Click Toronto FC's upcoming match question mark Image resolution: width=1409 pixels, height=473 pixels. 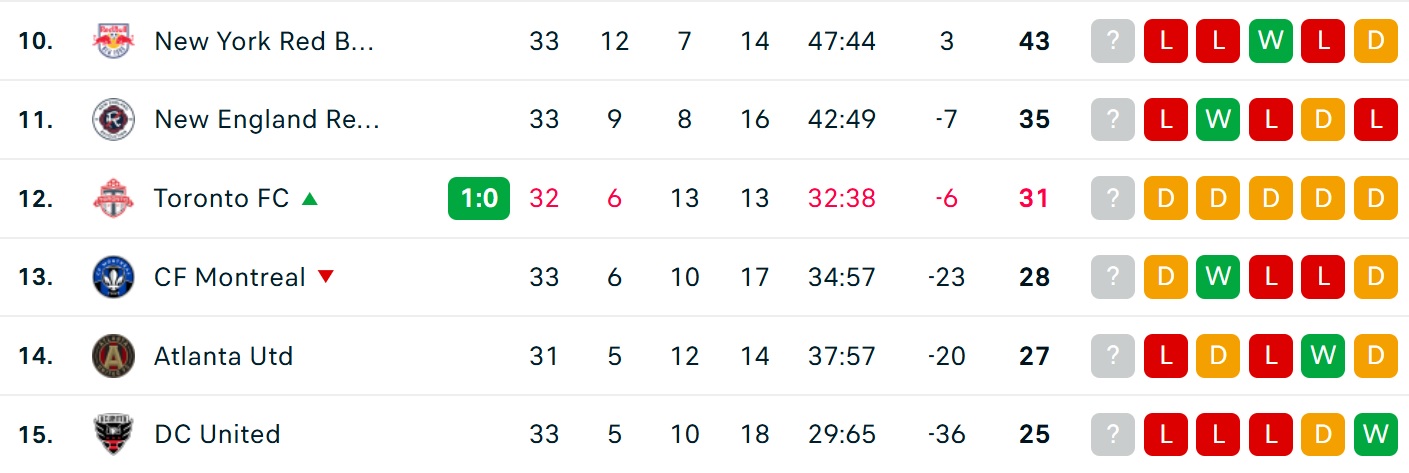[1113, 198]
